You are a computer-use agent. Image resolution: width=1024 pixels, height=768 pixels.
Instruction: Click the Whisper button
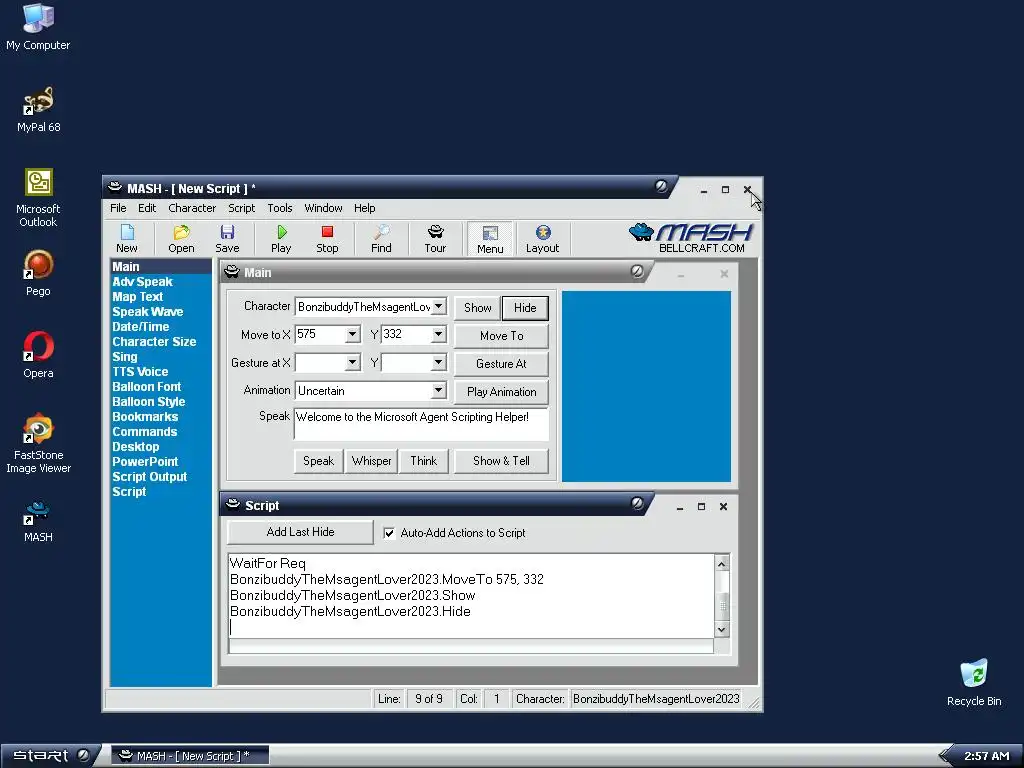pos(372,460)
